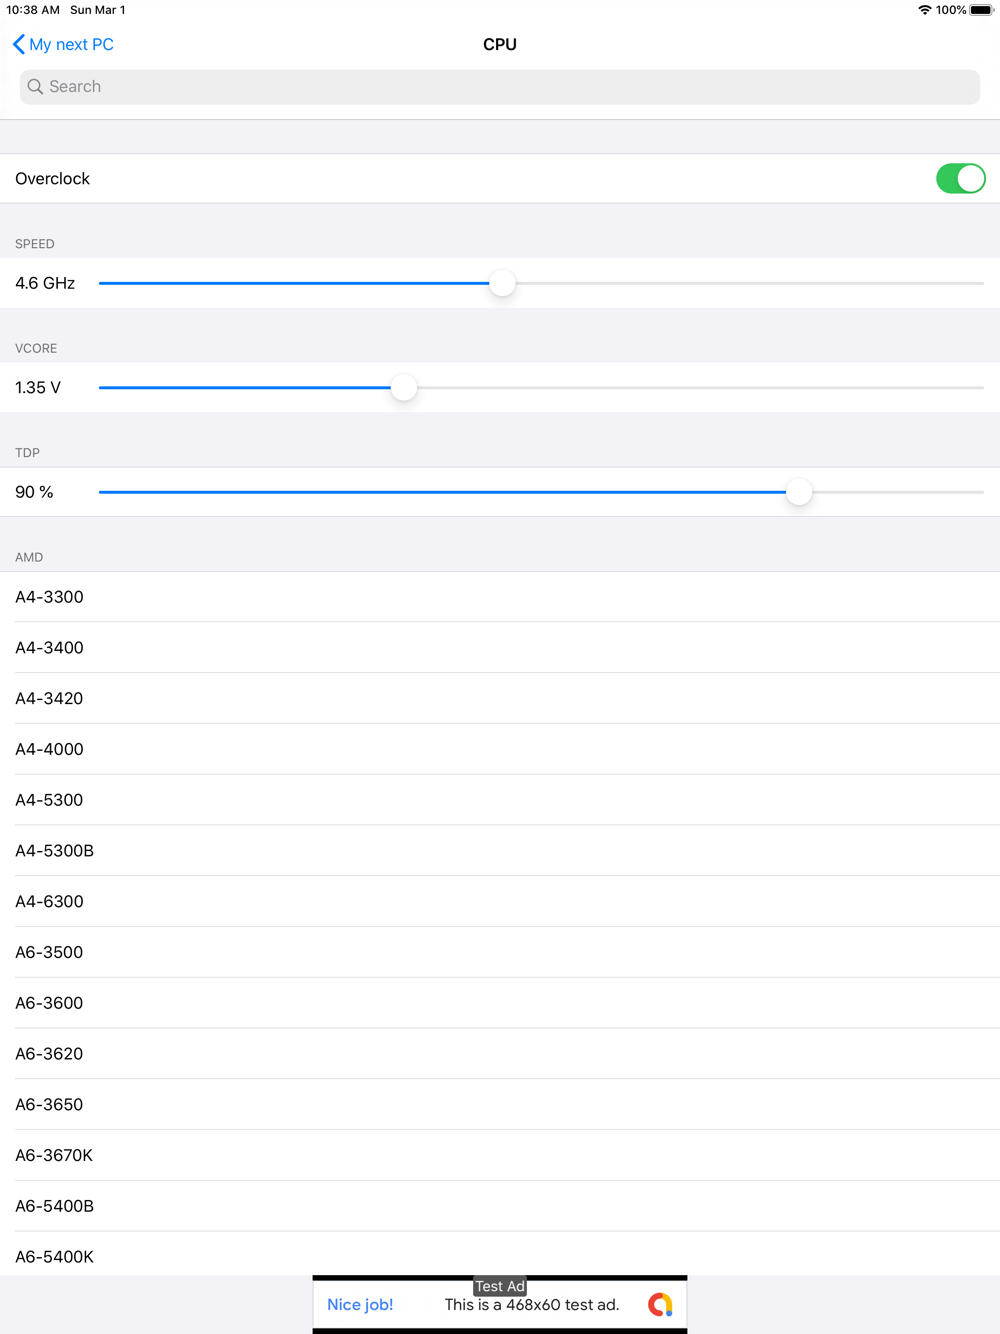Viewport: 1000px width, 1334px height.
Task: Go back to My next PC
Action: tap(63, 44)
